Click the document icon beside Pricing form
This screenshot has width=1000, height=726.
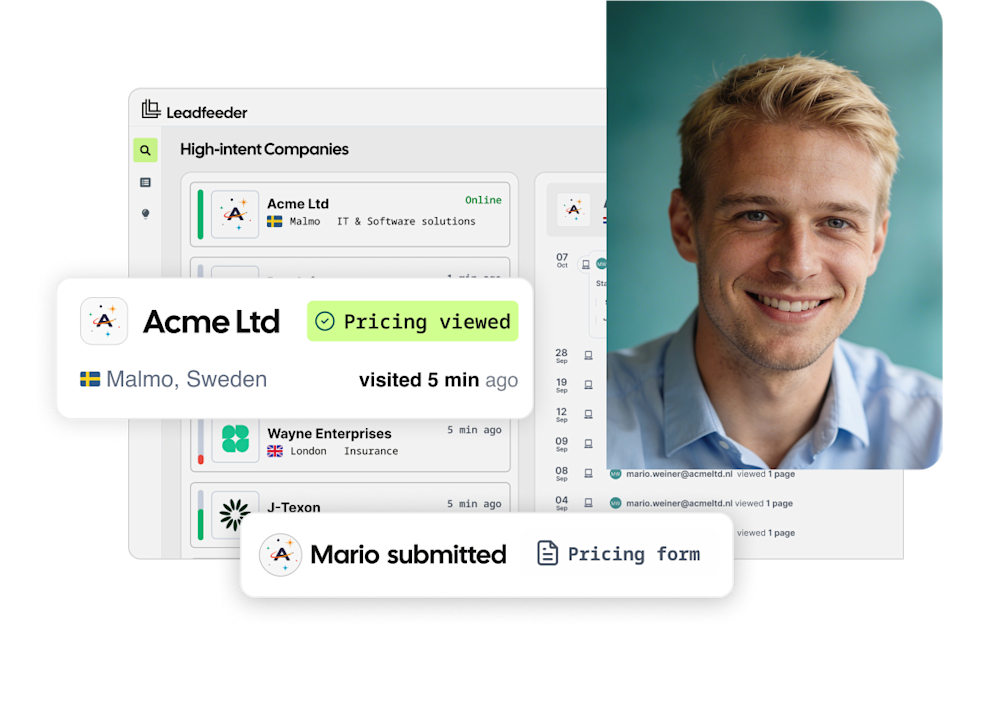click(547, 553)
